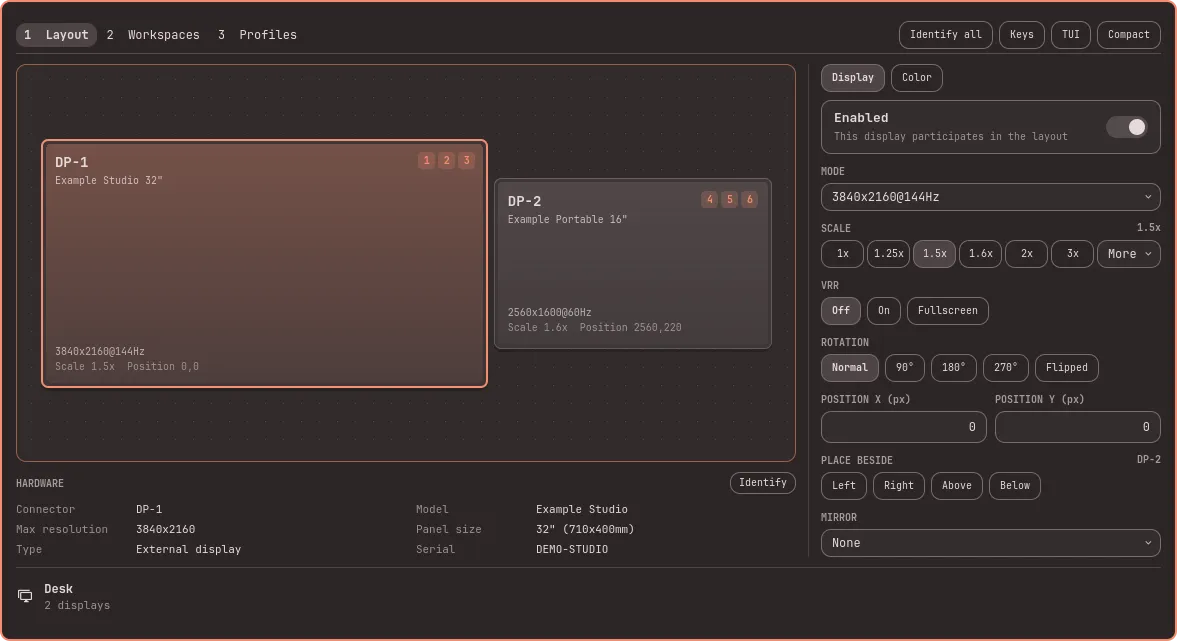Switch to the Profiles tab
Image resolution: width=1177 pixels, height=641 pixels.
pos(257,35)
